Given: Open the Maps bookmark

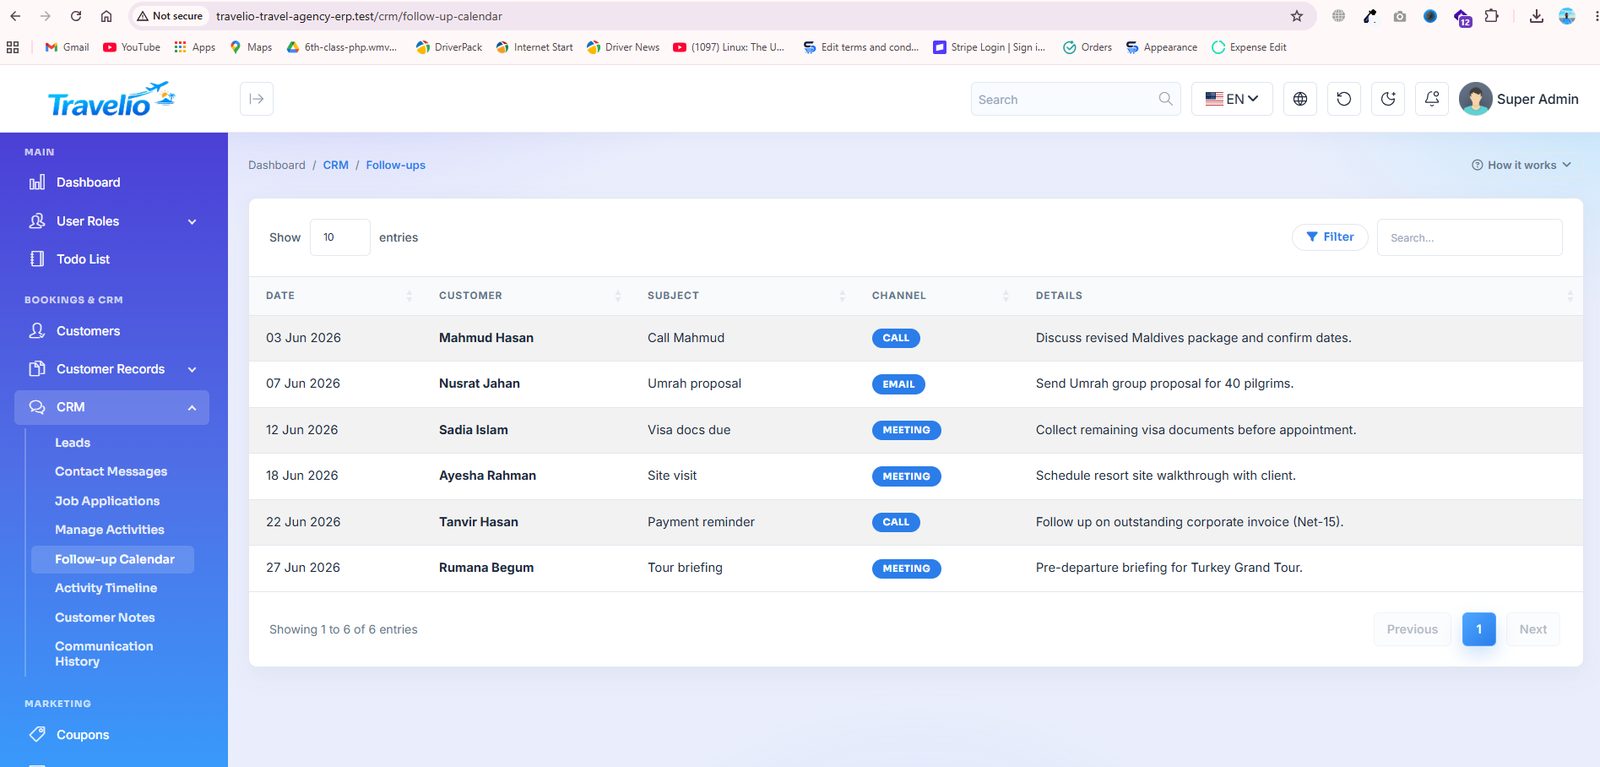Looking at the screenshot, I should pos(251,47).
